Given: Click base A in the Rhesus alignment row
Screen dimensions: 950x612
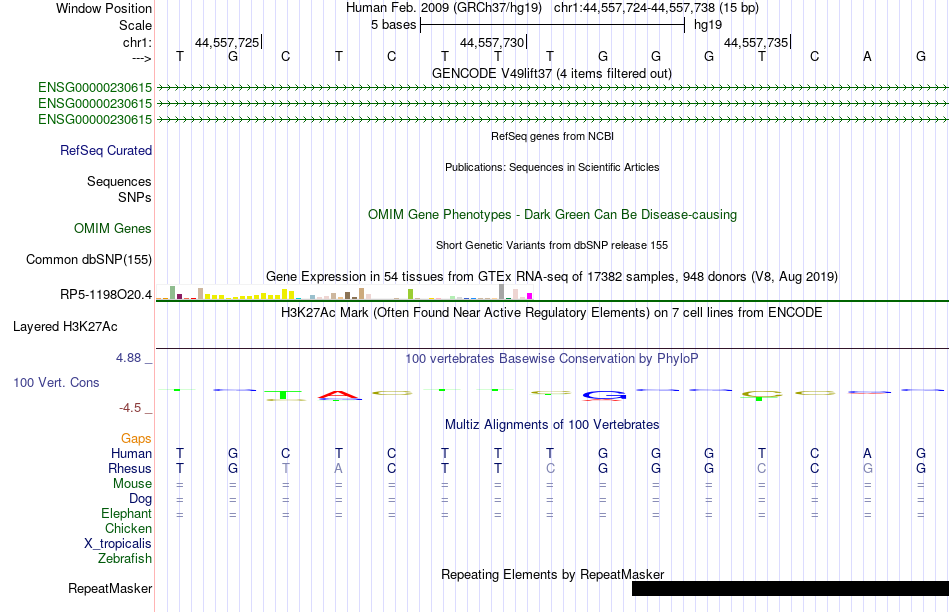Looking at the screenshot, I should 339,468.
